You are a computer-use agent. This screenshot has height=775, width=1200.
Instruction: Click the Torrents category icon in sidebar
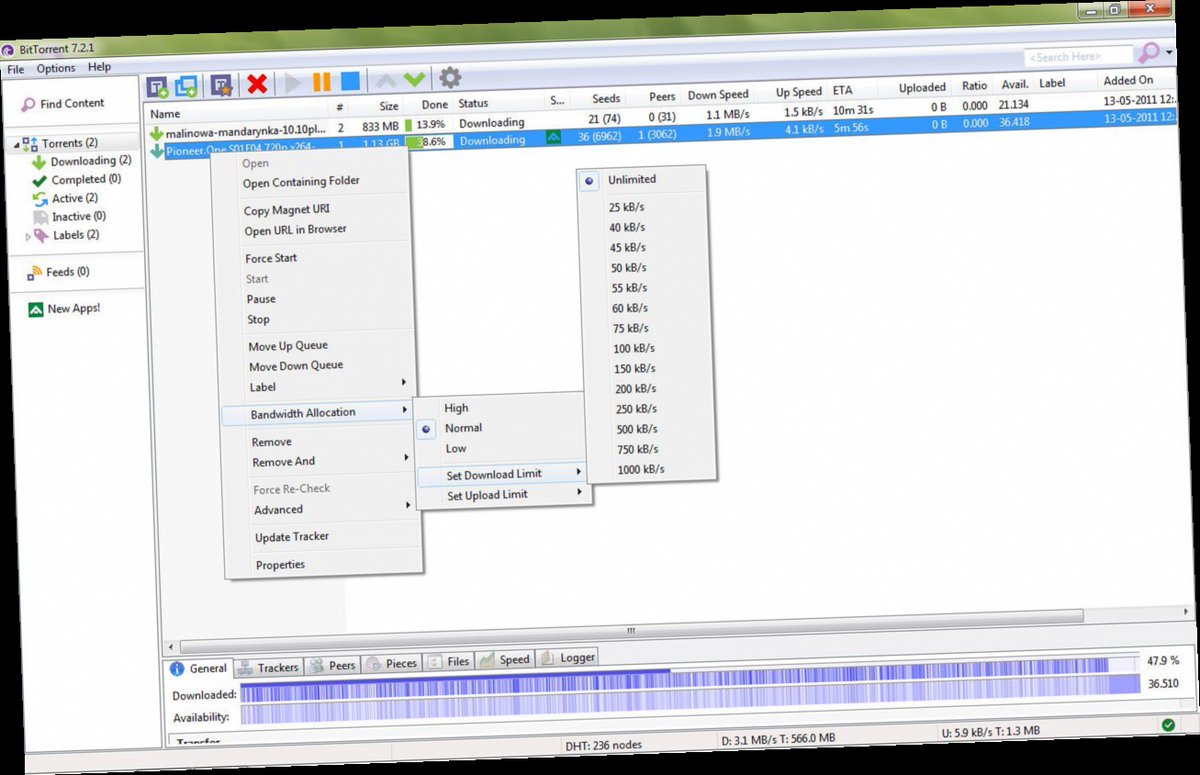coord(31,144)
